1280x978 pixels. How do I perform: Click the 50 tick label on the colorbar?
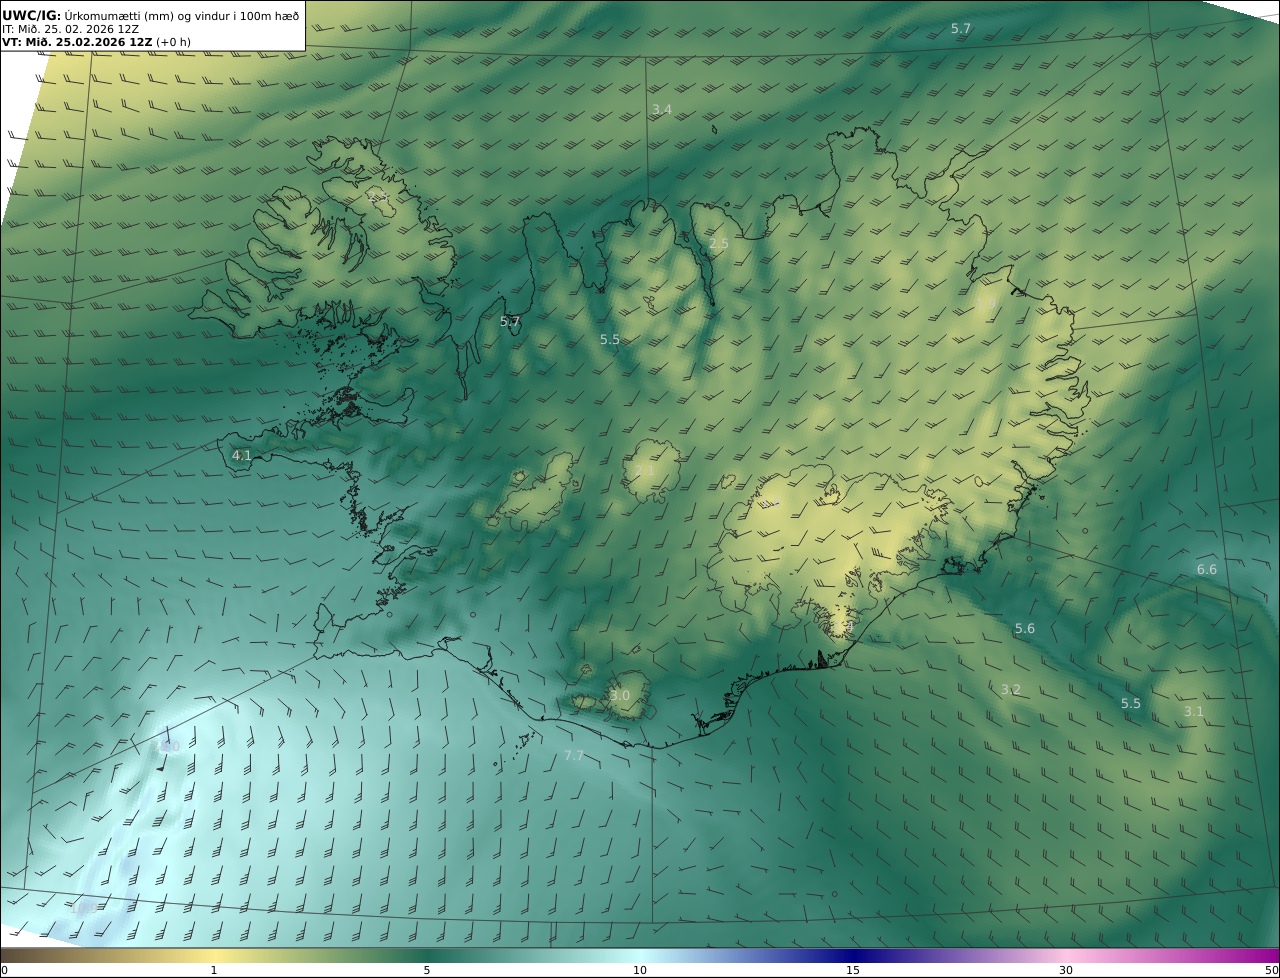pyautogui.click(x=1271, y=970)
